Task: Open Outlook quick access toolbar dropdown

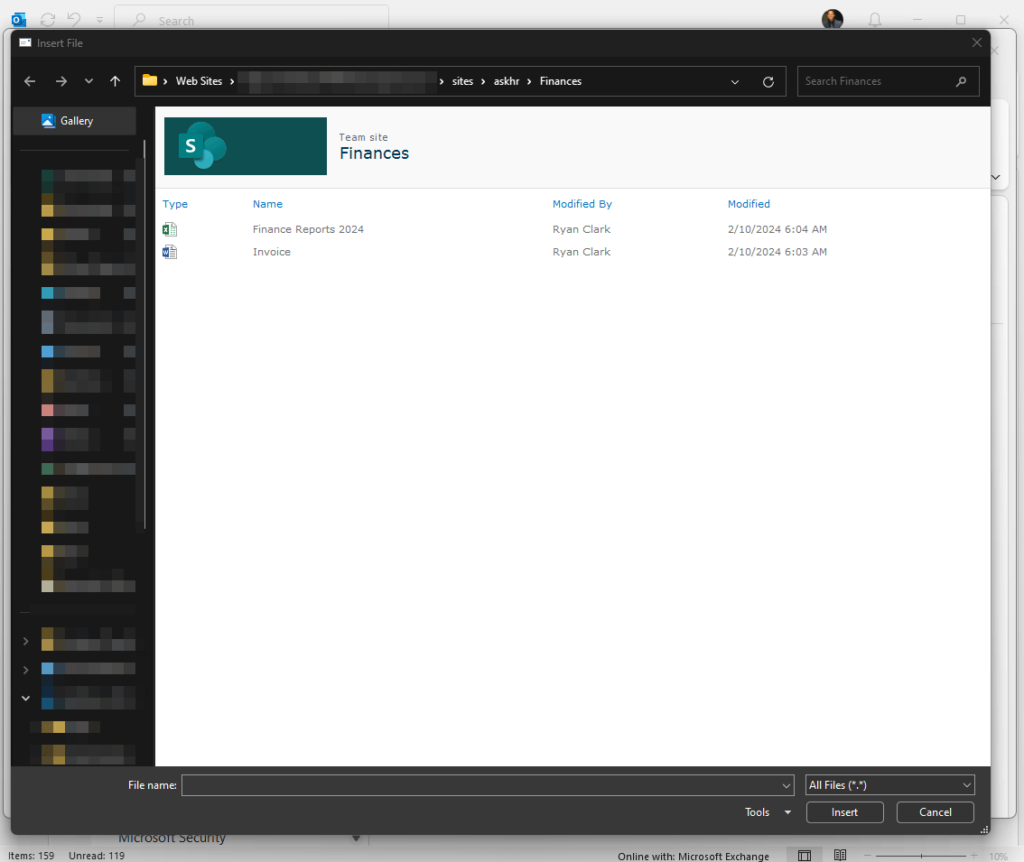Action: coord(100,20)
